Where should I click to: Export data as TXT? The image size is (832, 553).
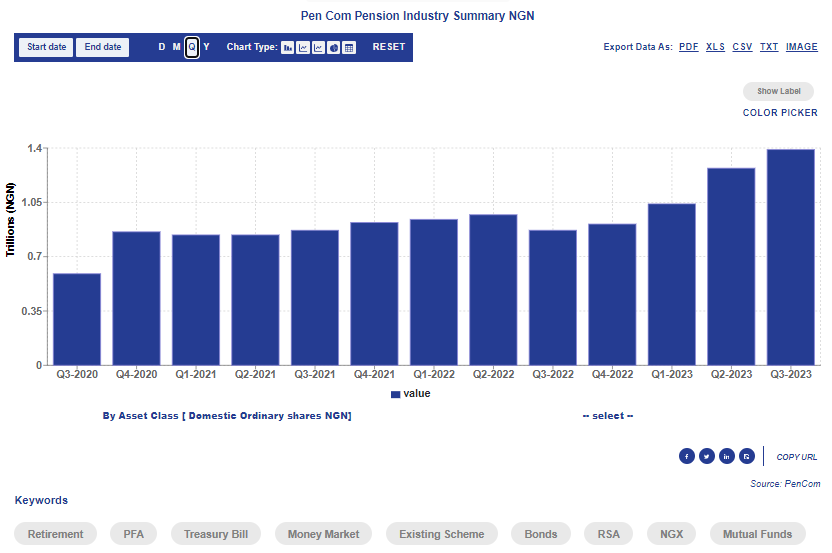(x=769, y=47)
